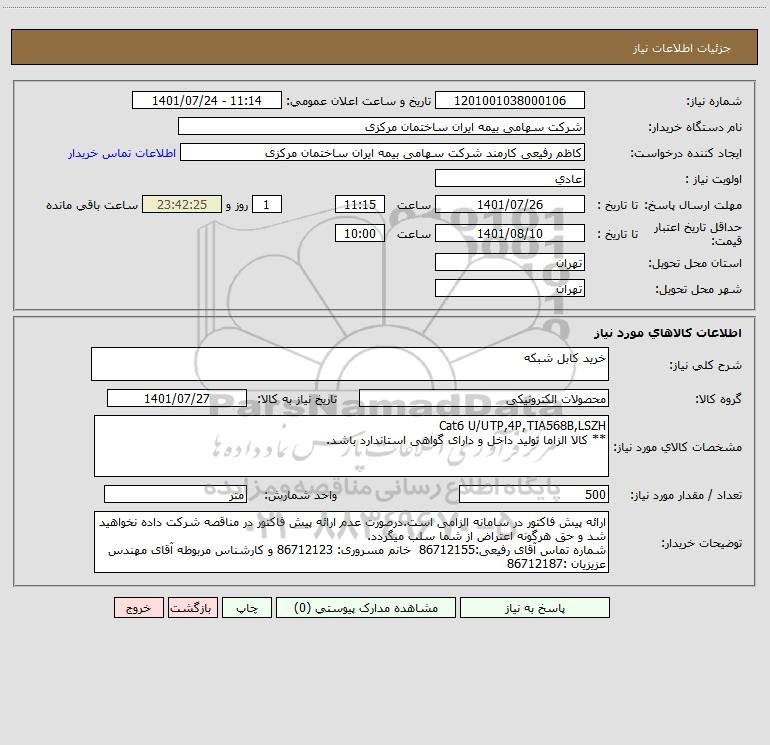Click announcement date field 1401/07/24 - 11:14

click(x=207, y=100)
